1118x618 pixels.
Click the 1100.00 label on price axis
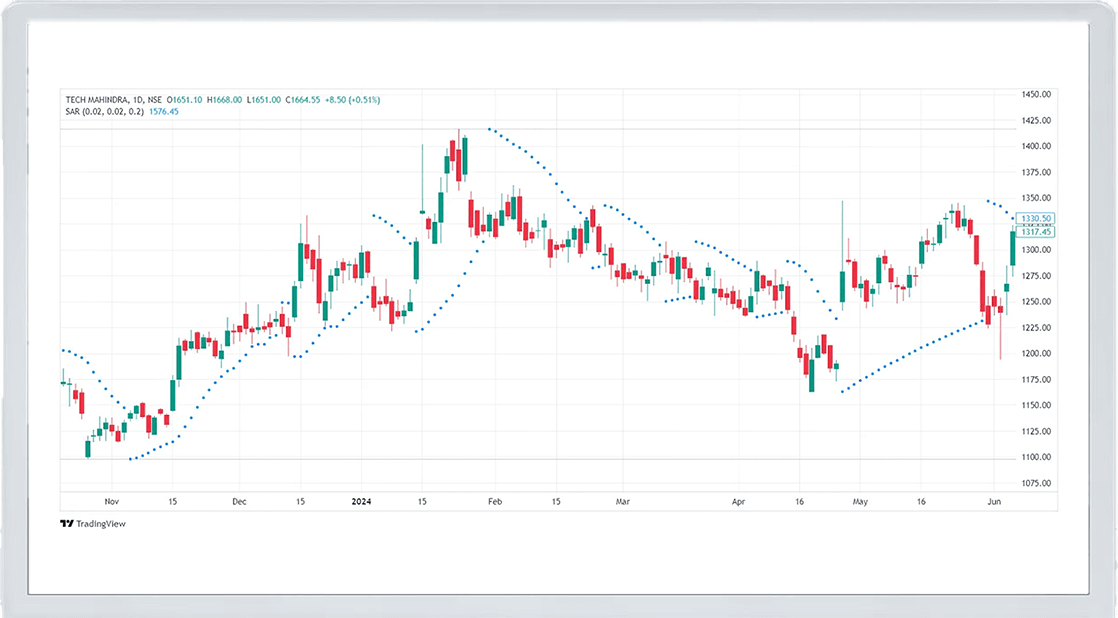point(1035,457)
